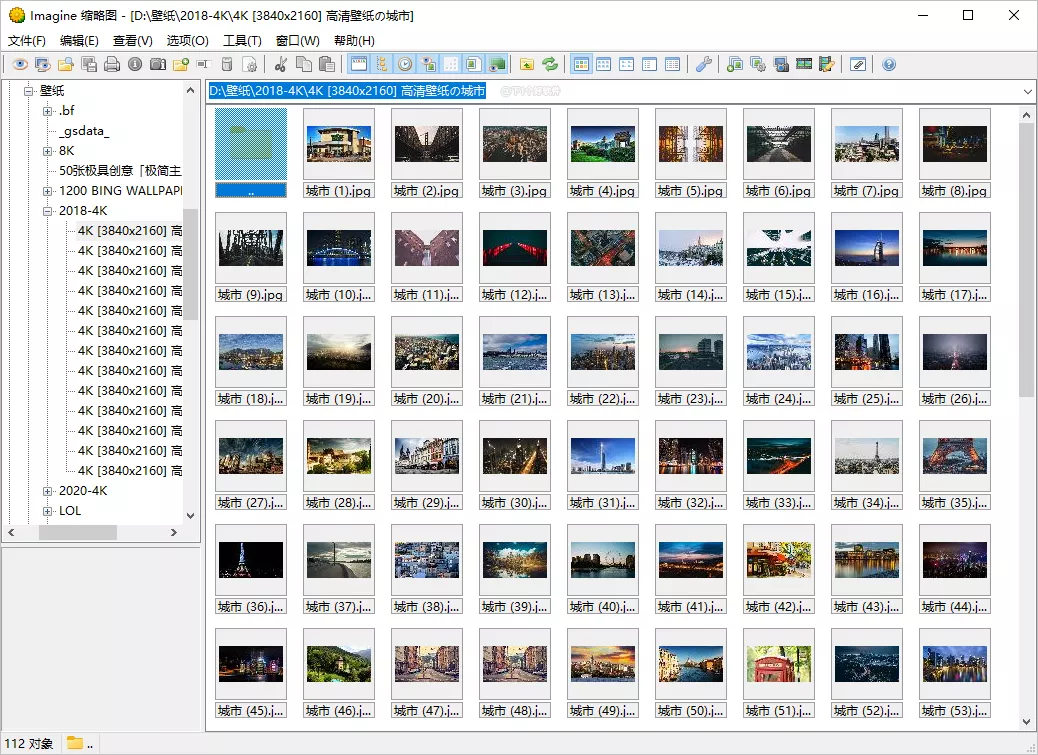
Task: Click the save-as floppy disk icon
Action: [89, 64]
